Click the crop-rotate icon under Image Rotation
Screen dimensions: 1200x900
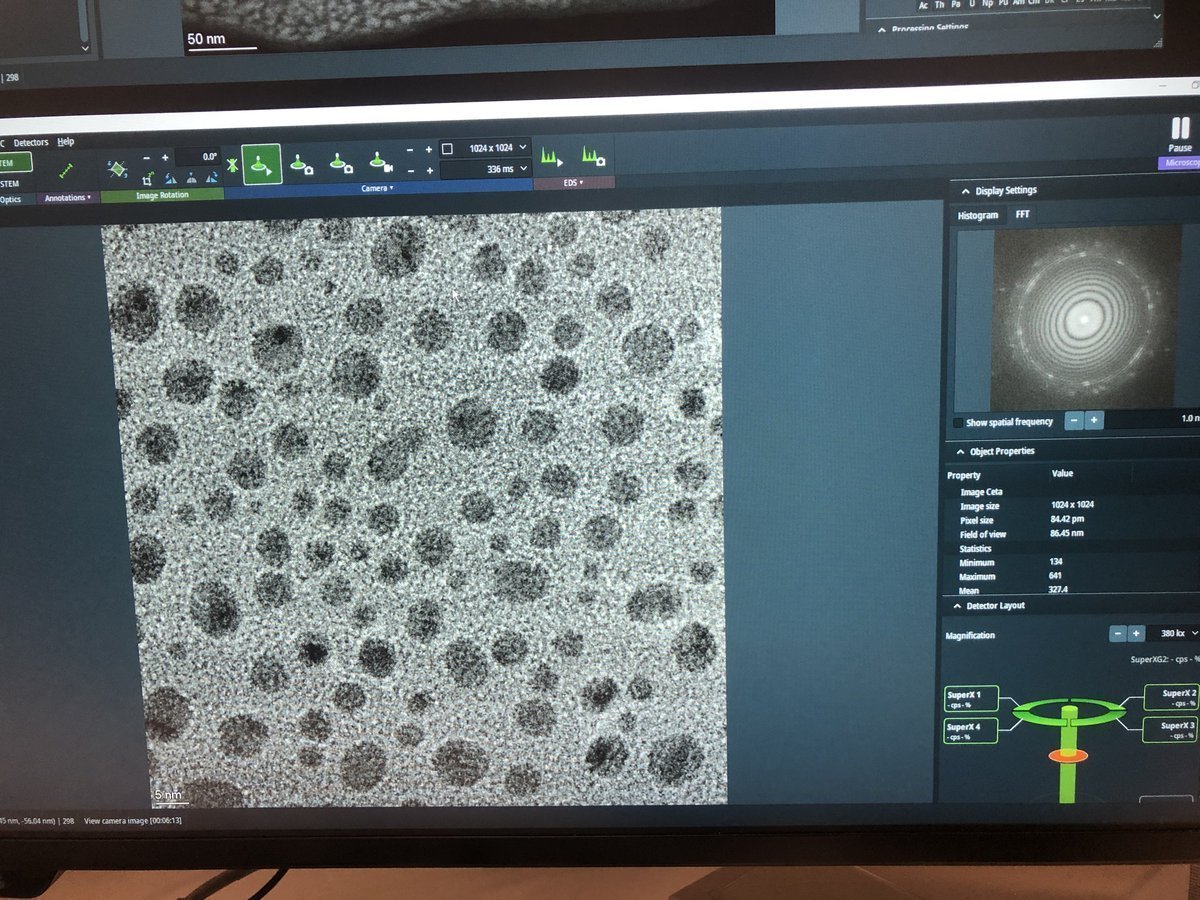pyautogui.click(x=147, y=177)
